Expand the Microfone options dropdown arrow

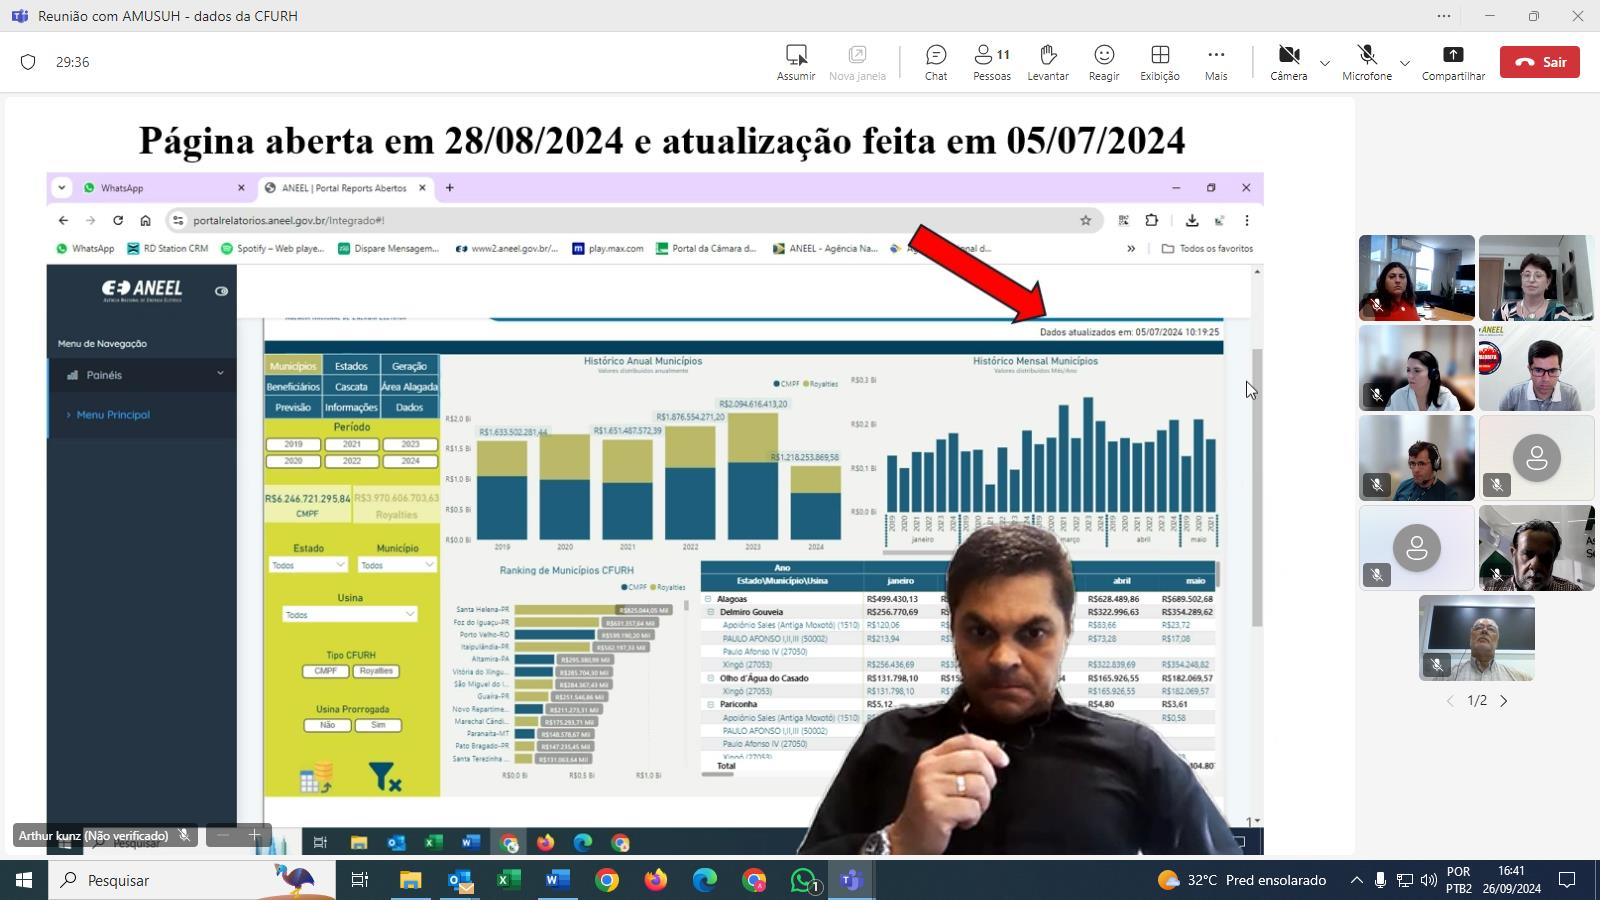tap(1405, 63)
